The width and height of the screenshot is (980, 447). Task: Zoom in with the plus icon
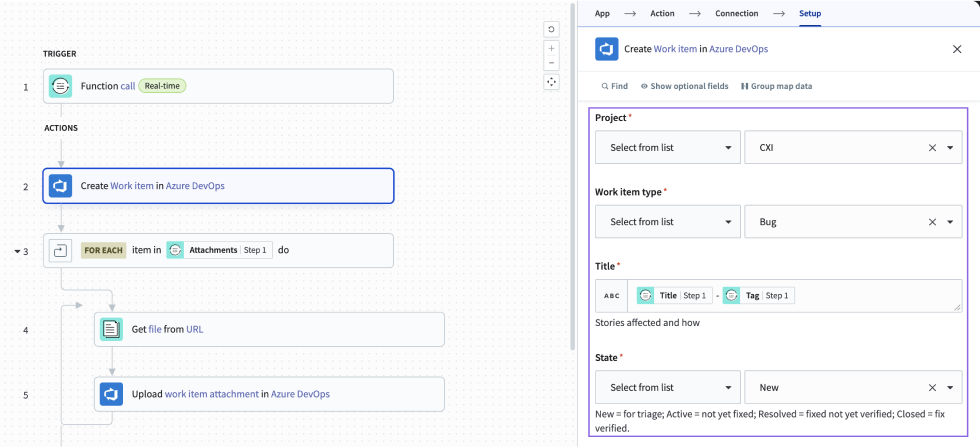[x=551, y=48]
